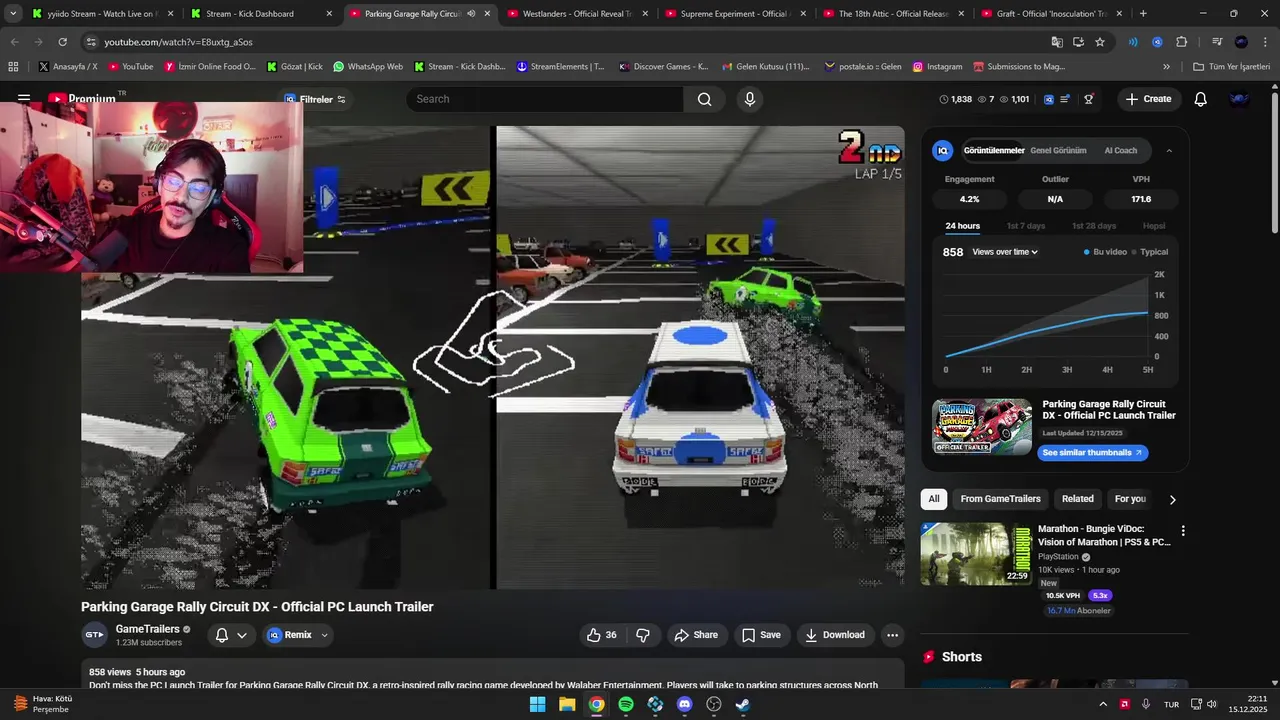Click the browser address bar URL

point(178,42)
